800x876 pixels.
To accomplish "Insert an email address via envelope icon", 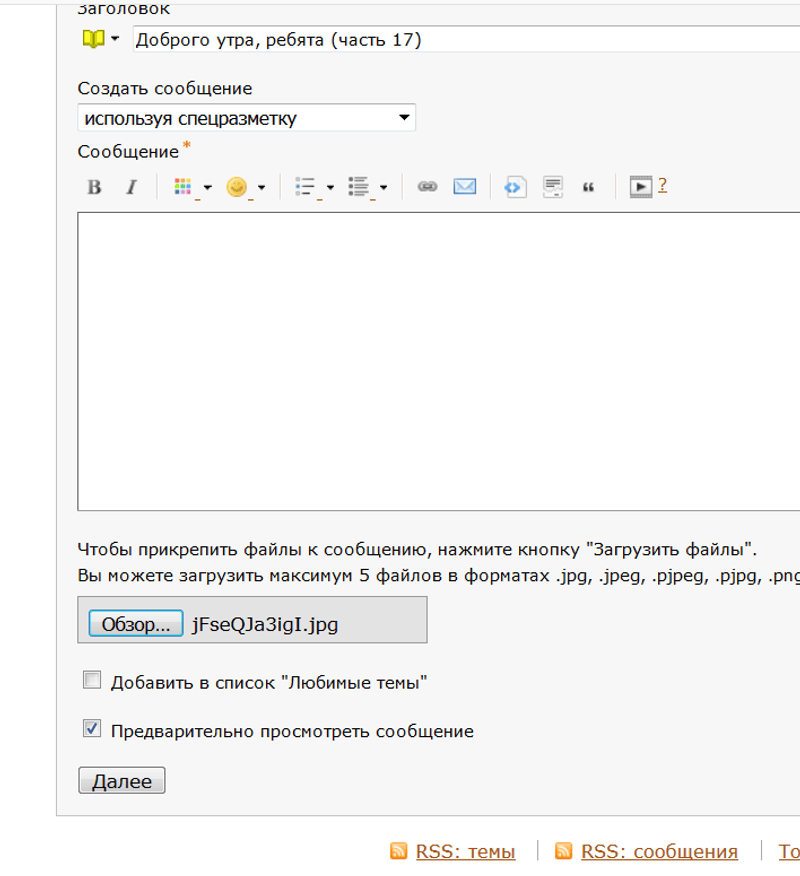I will tap(464, 187).
